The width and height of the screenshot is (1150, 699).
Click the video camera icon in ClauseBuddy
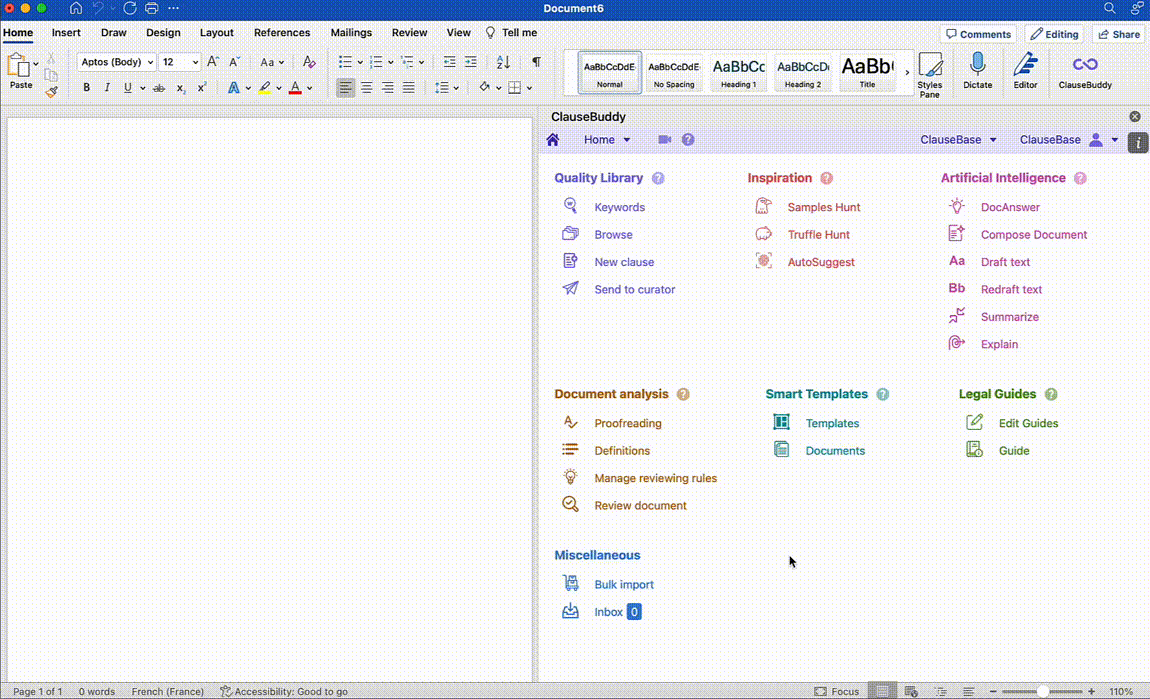coord(664,139)
